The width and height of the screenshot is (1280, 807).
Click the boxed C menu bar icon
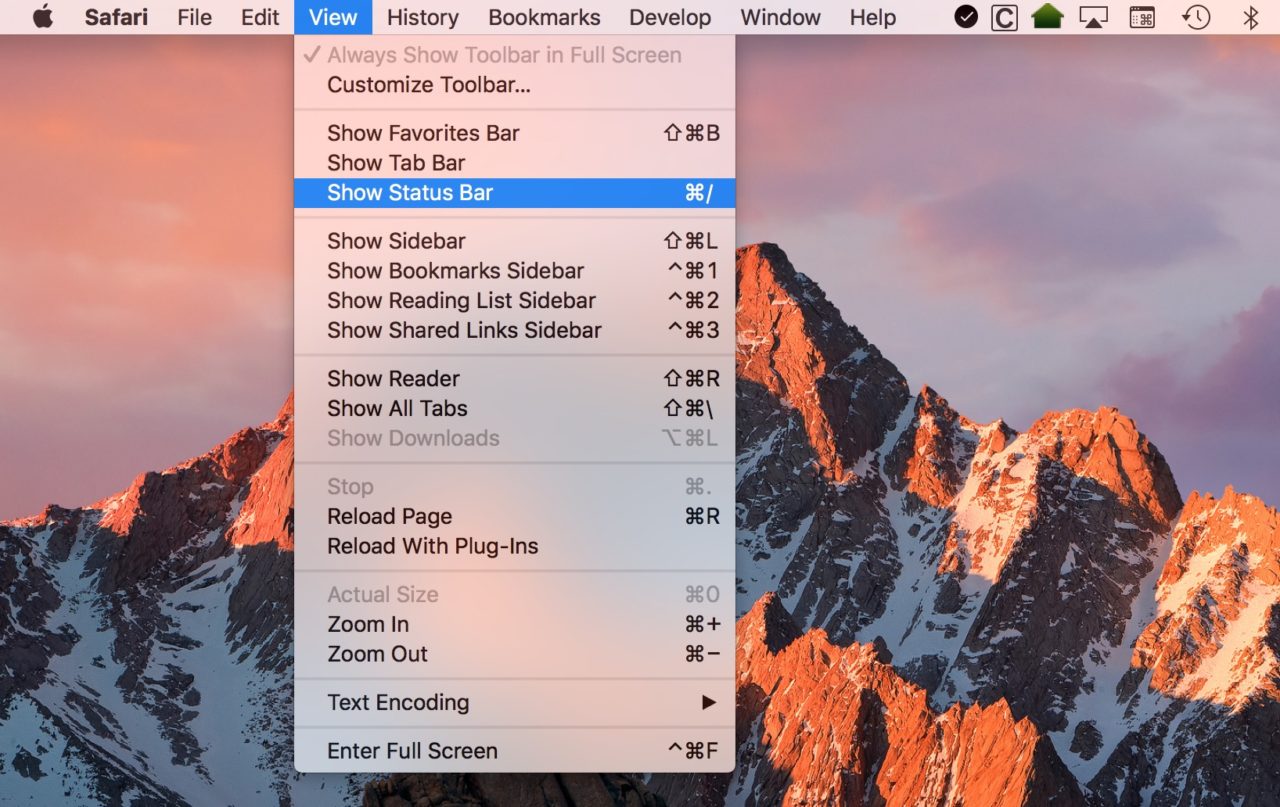[1004, 17]
